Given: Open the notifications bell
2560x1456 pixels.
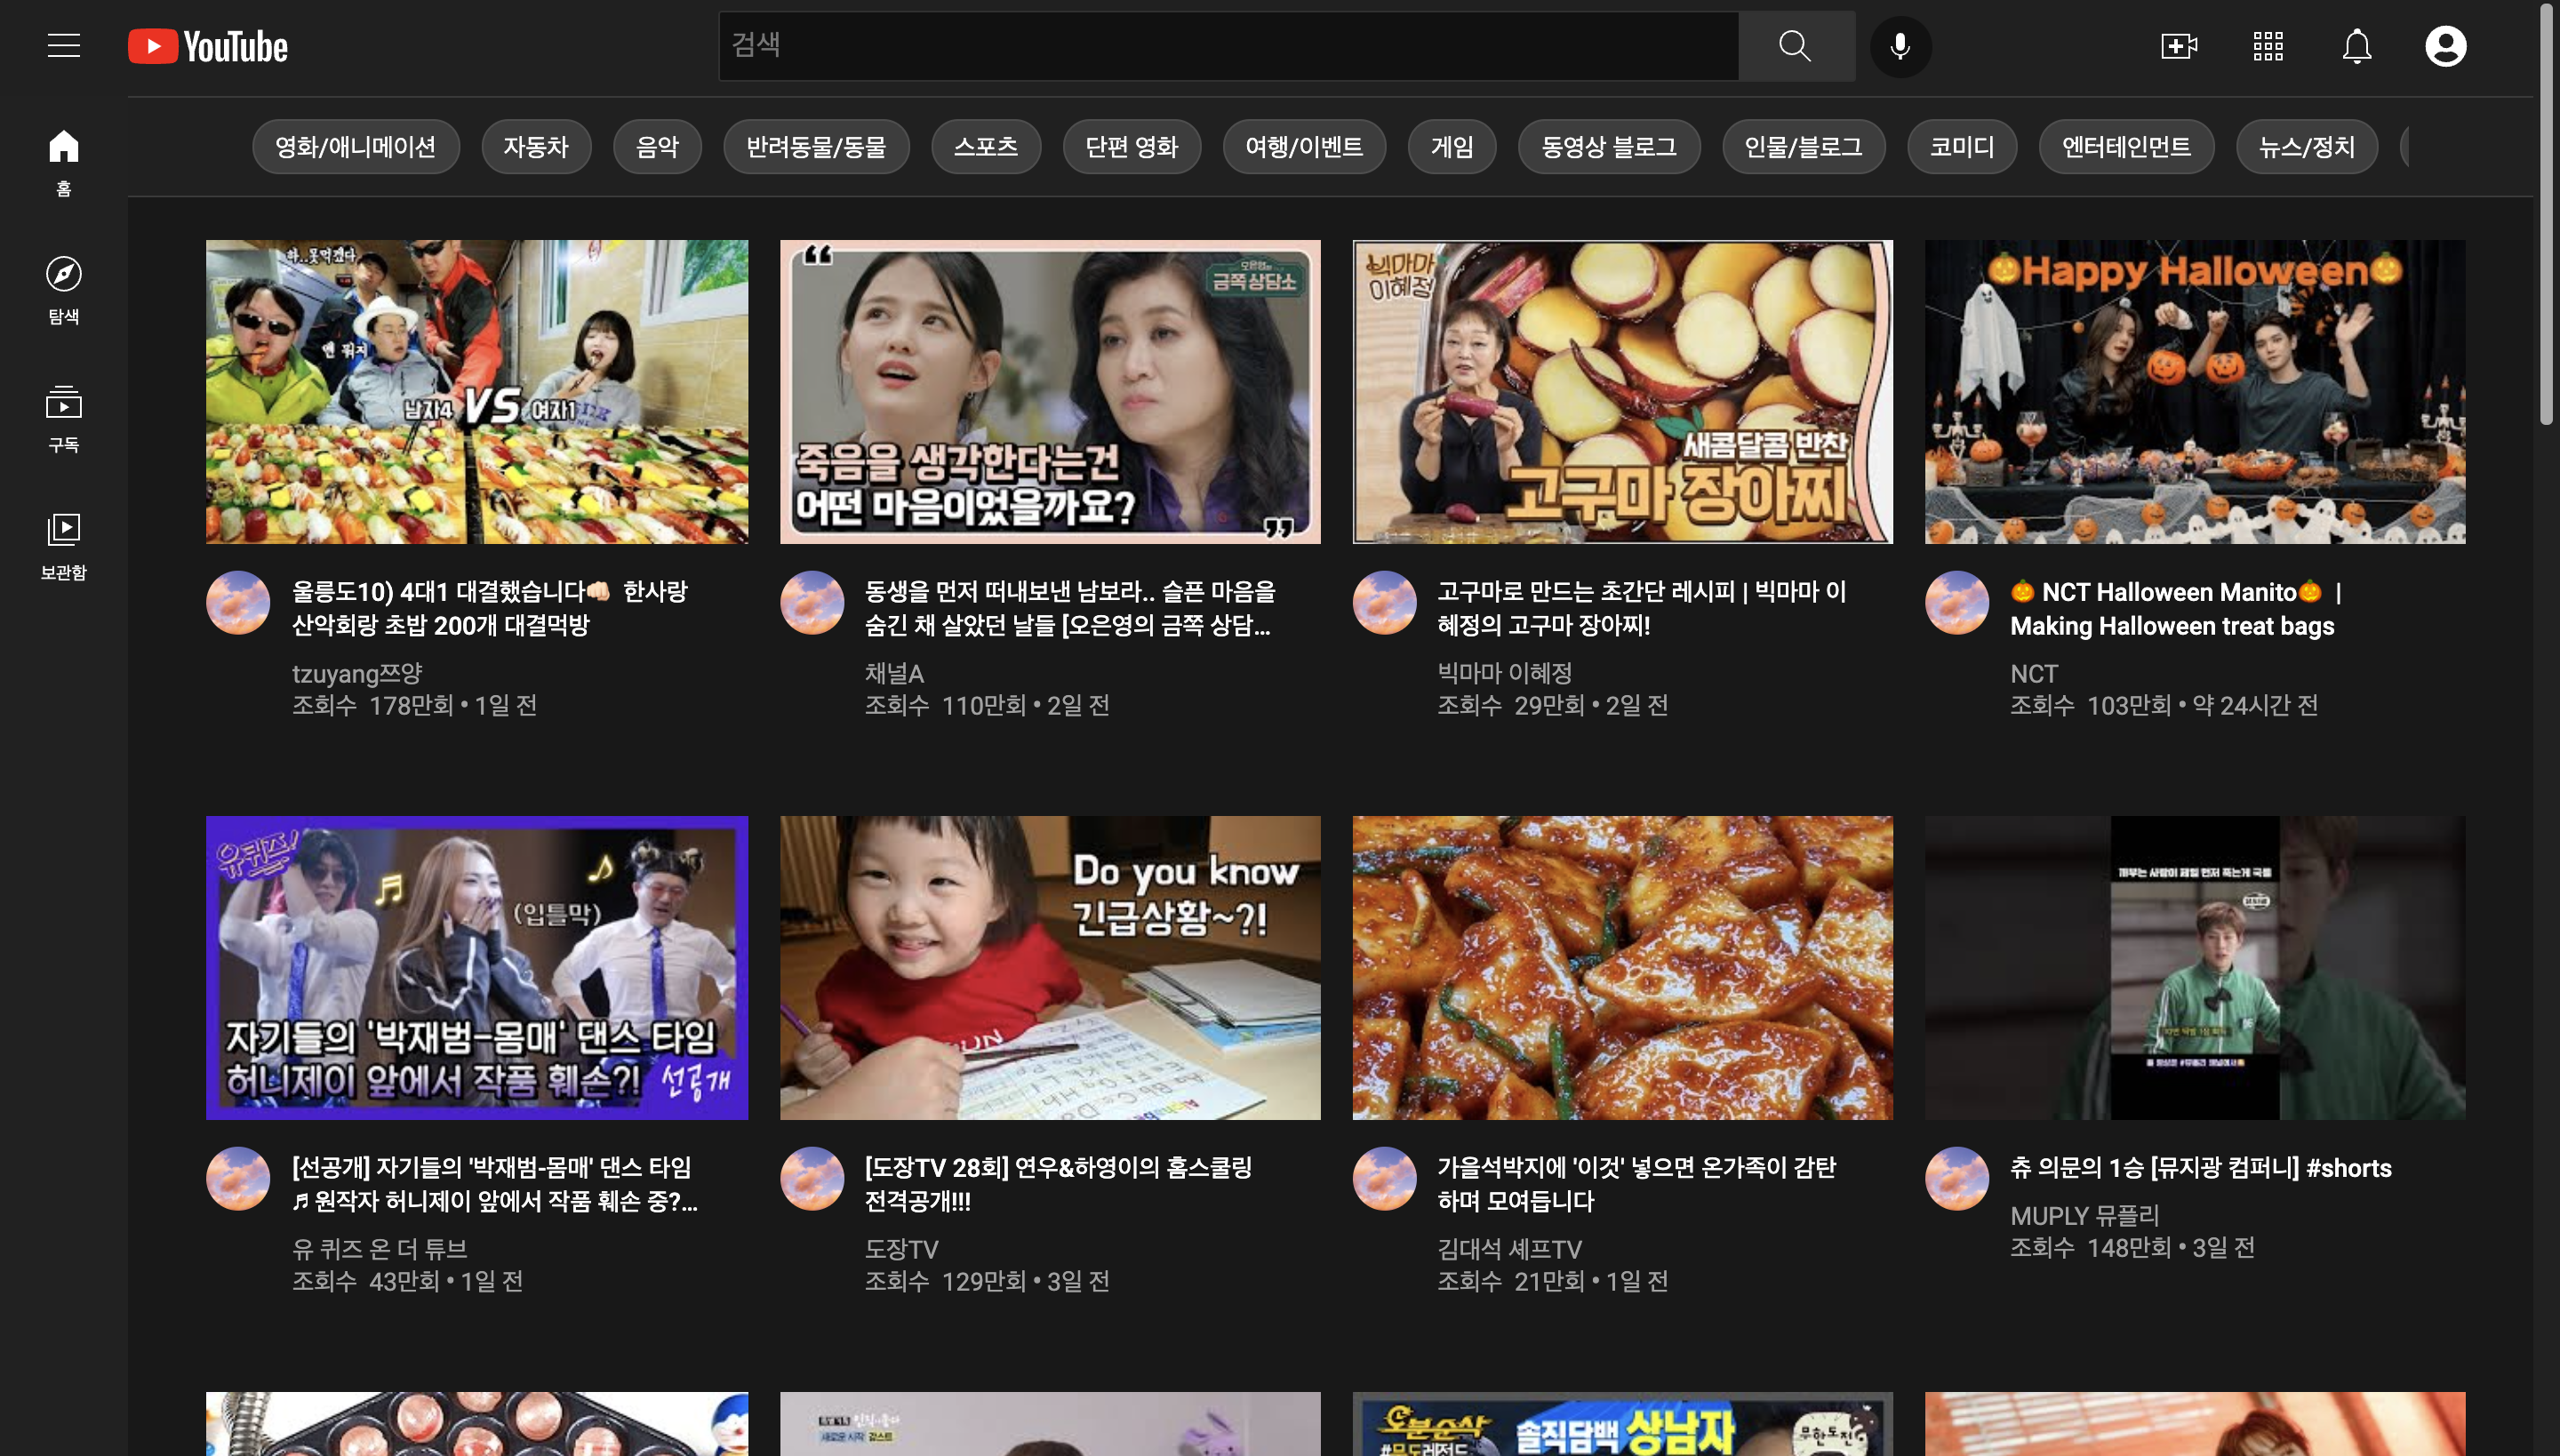Looking at the screenshot, I should 2356,45.
